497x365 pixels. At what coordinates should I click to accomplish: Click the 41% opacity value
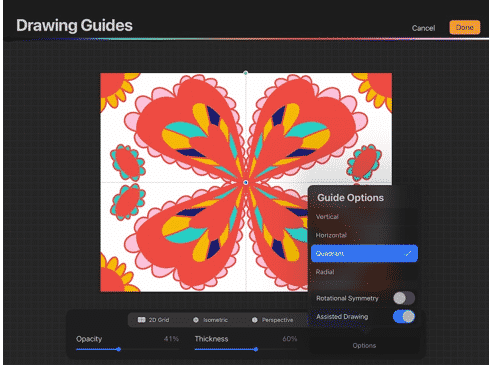(x=171, y=339)
